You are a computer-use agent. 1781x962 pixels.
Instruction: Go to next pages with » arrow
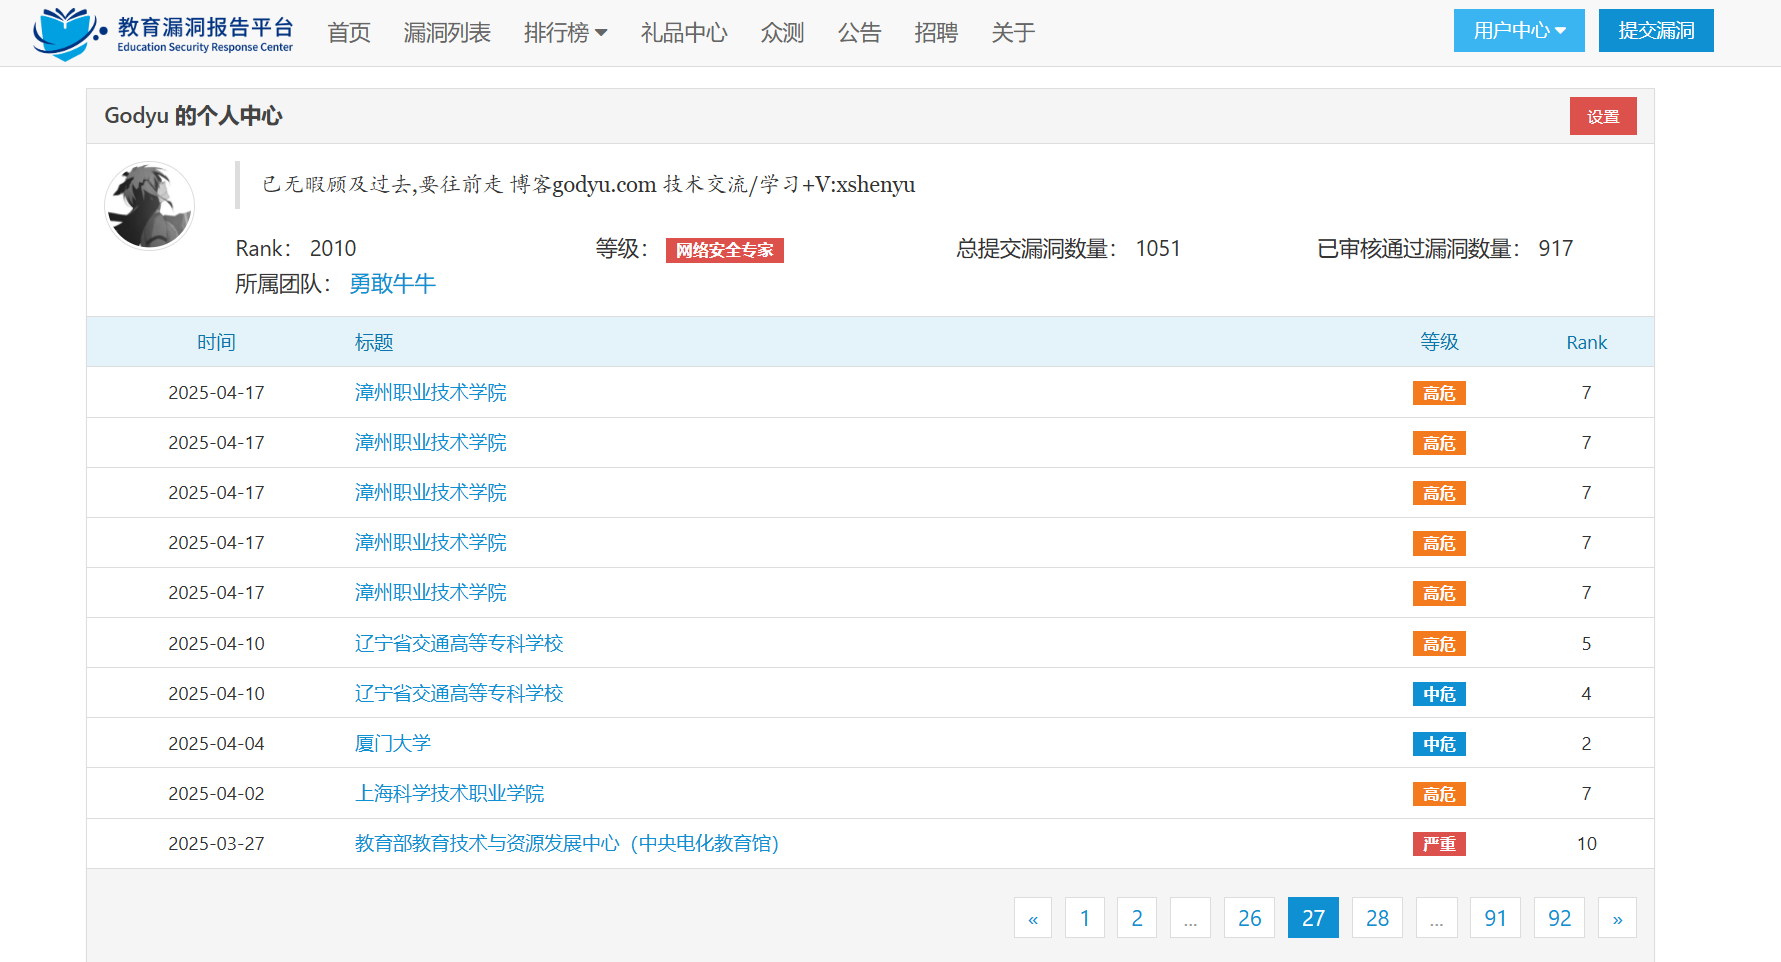click(x=1617, y=918)
